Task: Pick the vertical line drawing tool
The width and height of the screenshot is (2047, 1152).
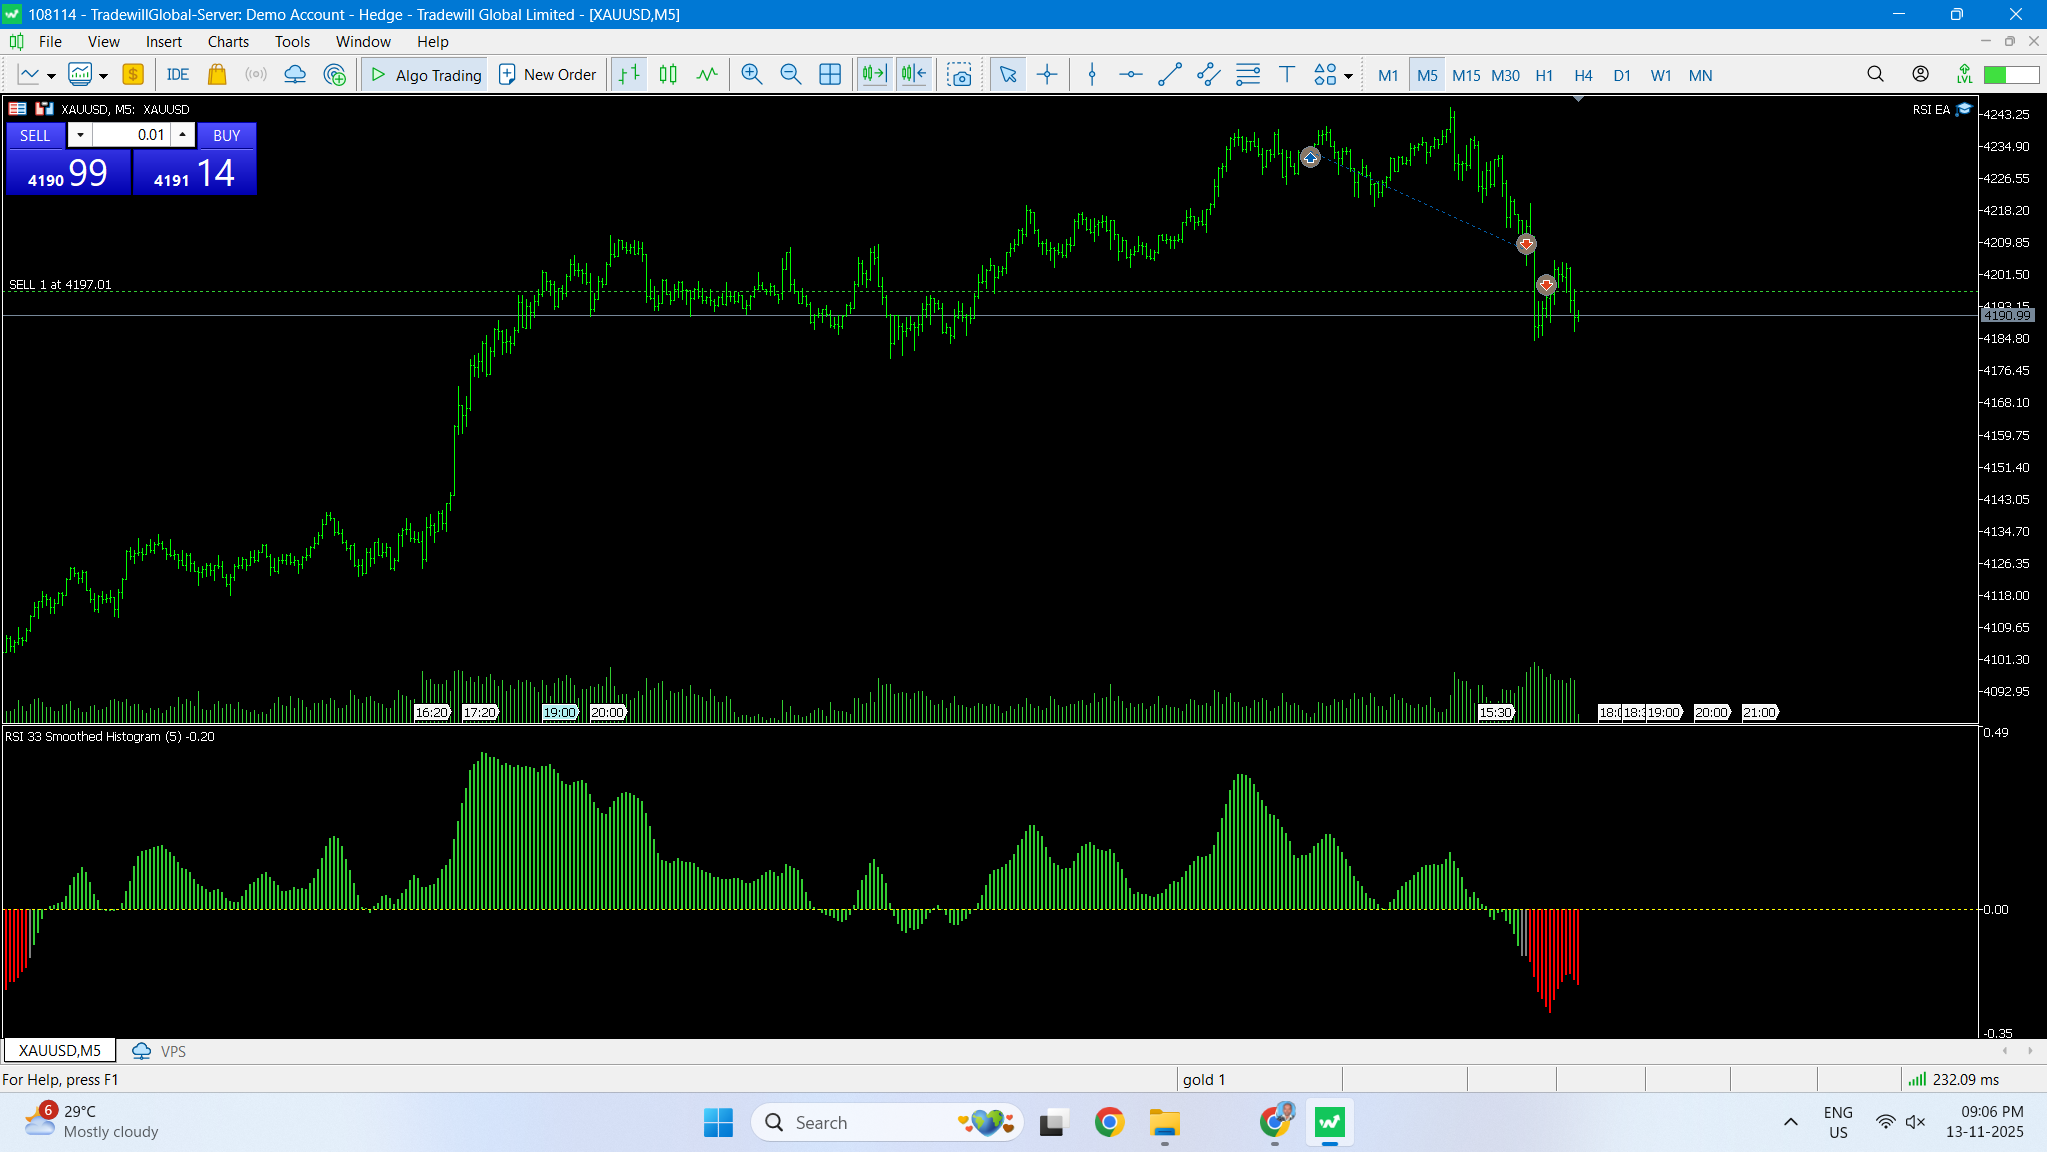Action: pos(1092,75)
